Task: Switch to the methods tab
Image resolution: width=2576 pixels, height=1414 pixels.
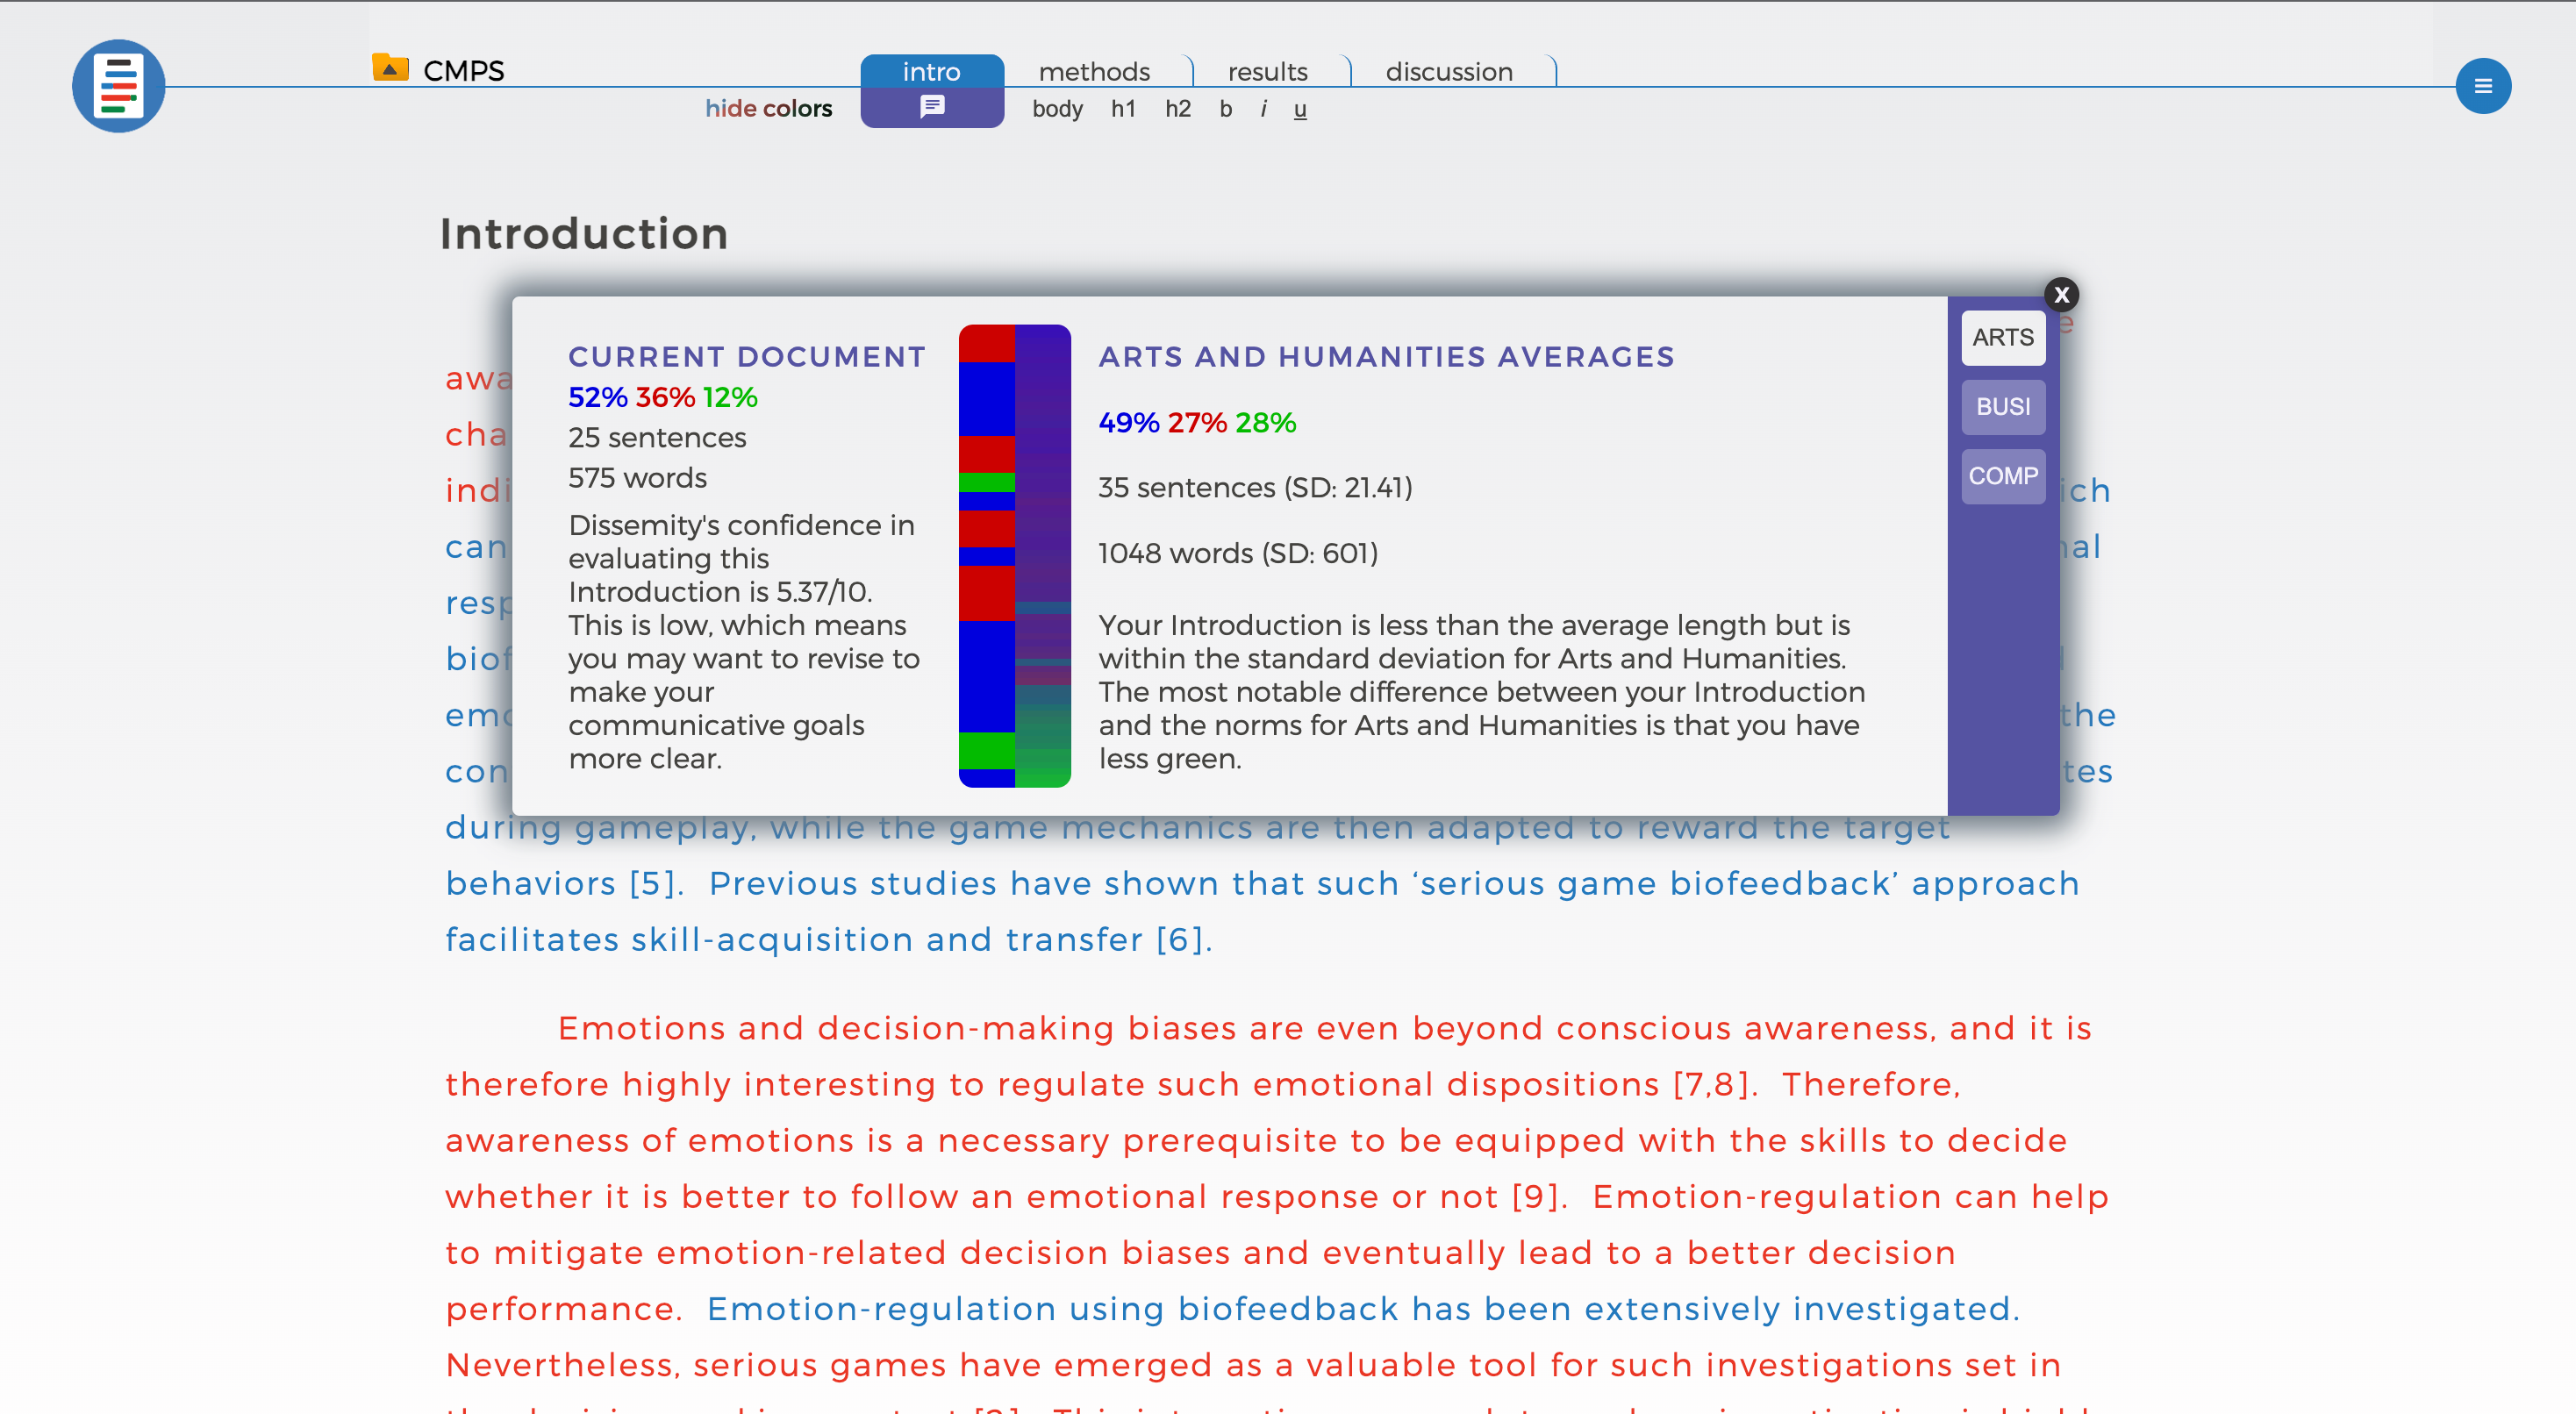Action: [x=1094, y=72]
